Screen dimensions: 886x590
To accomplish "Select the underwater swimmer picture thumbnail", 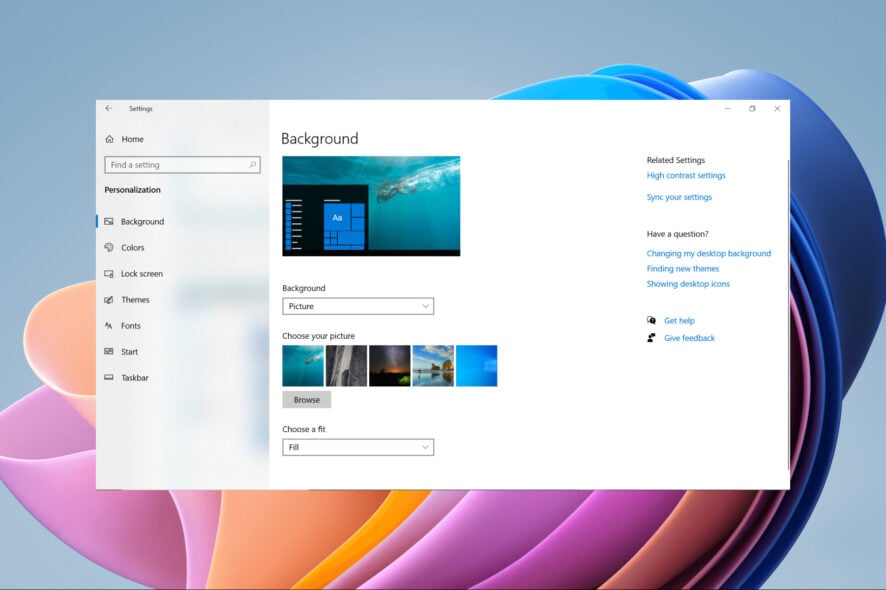I will point(303,366).
